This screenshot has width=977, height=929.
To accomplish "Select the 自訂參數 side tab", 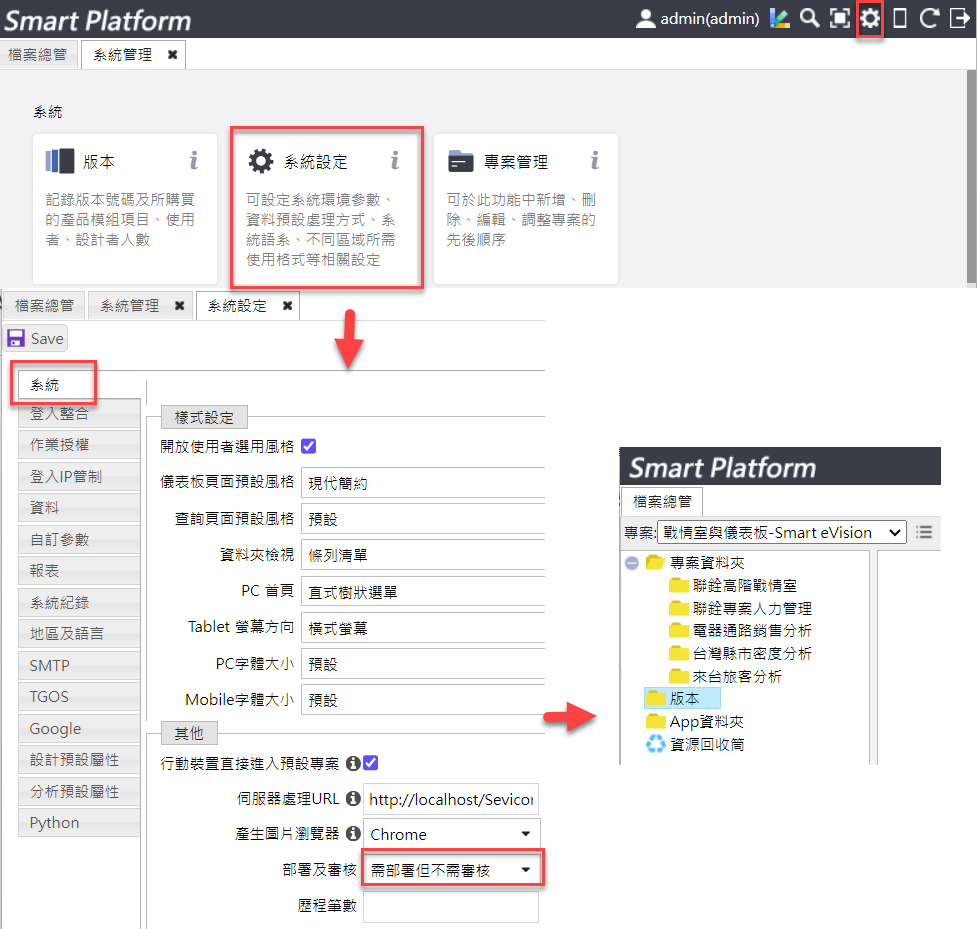I will [x=79, y=540].
